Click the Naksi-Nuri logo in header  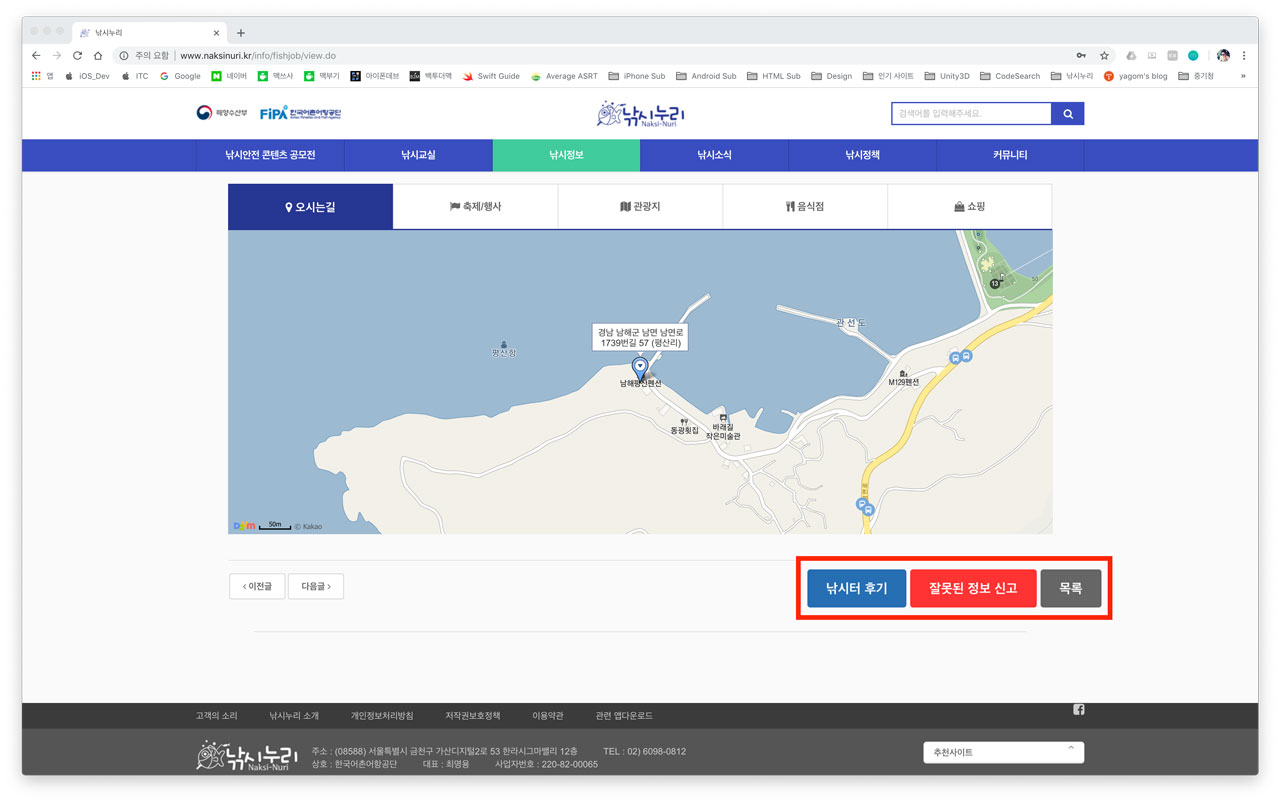(640, 114)
